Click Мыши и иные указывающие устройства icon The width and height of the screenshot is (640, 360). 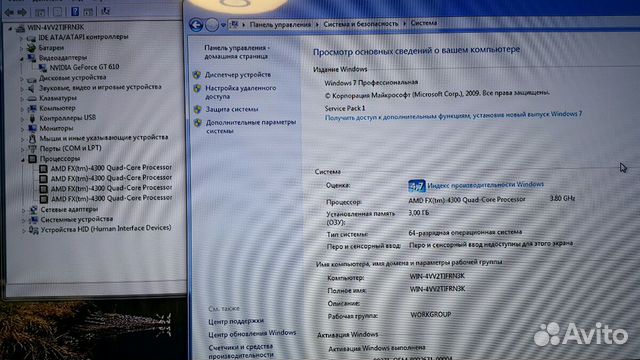(32, 138)
